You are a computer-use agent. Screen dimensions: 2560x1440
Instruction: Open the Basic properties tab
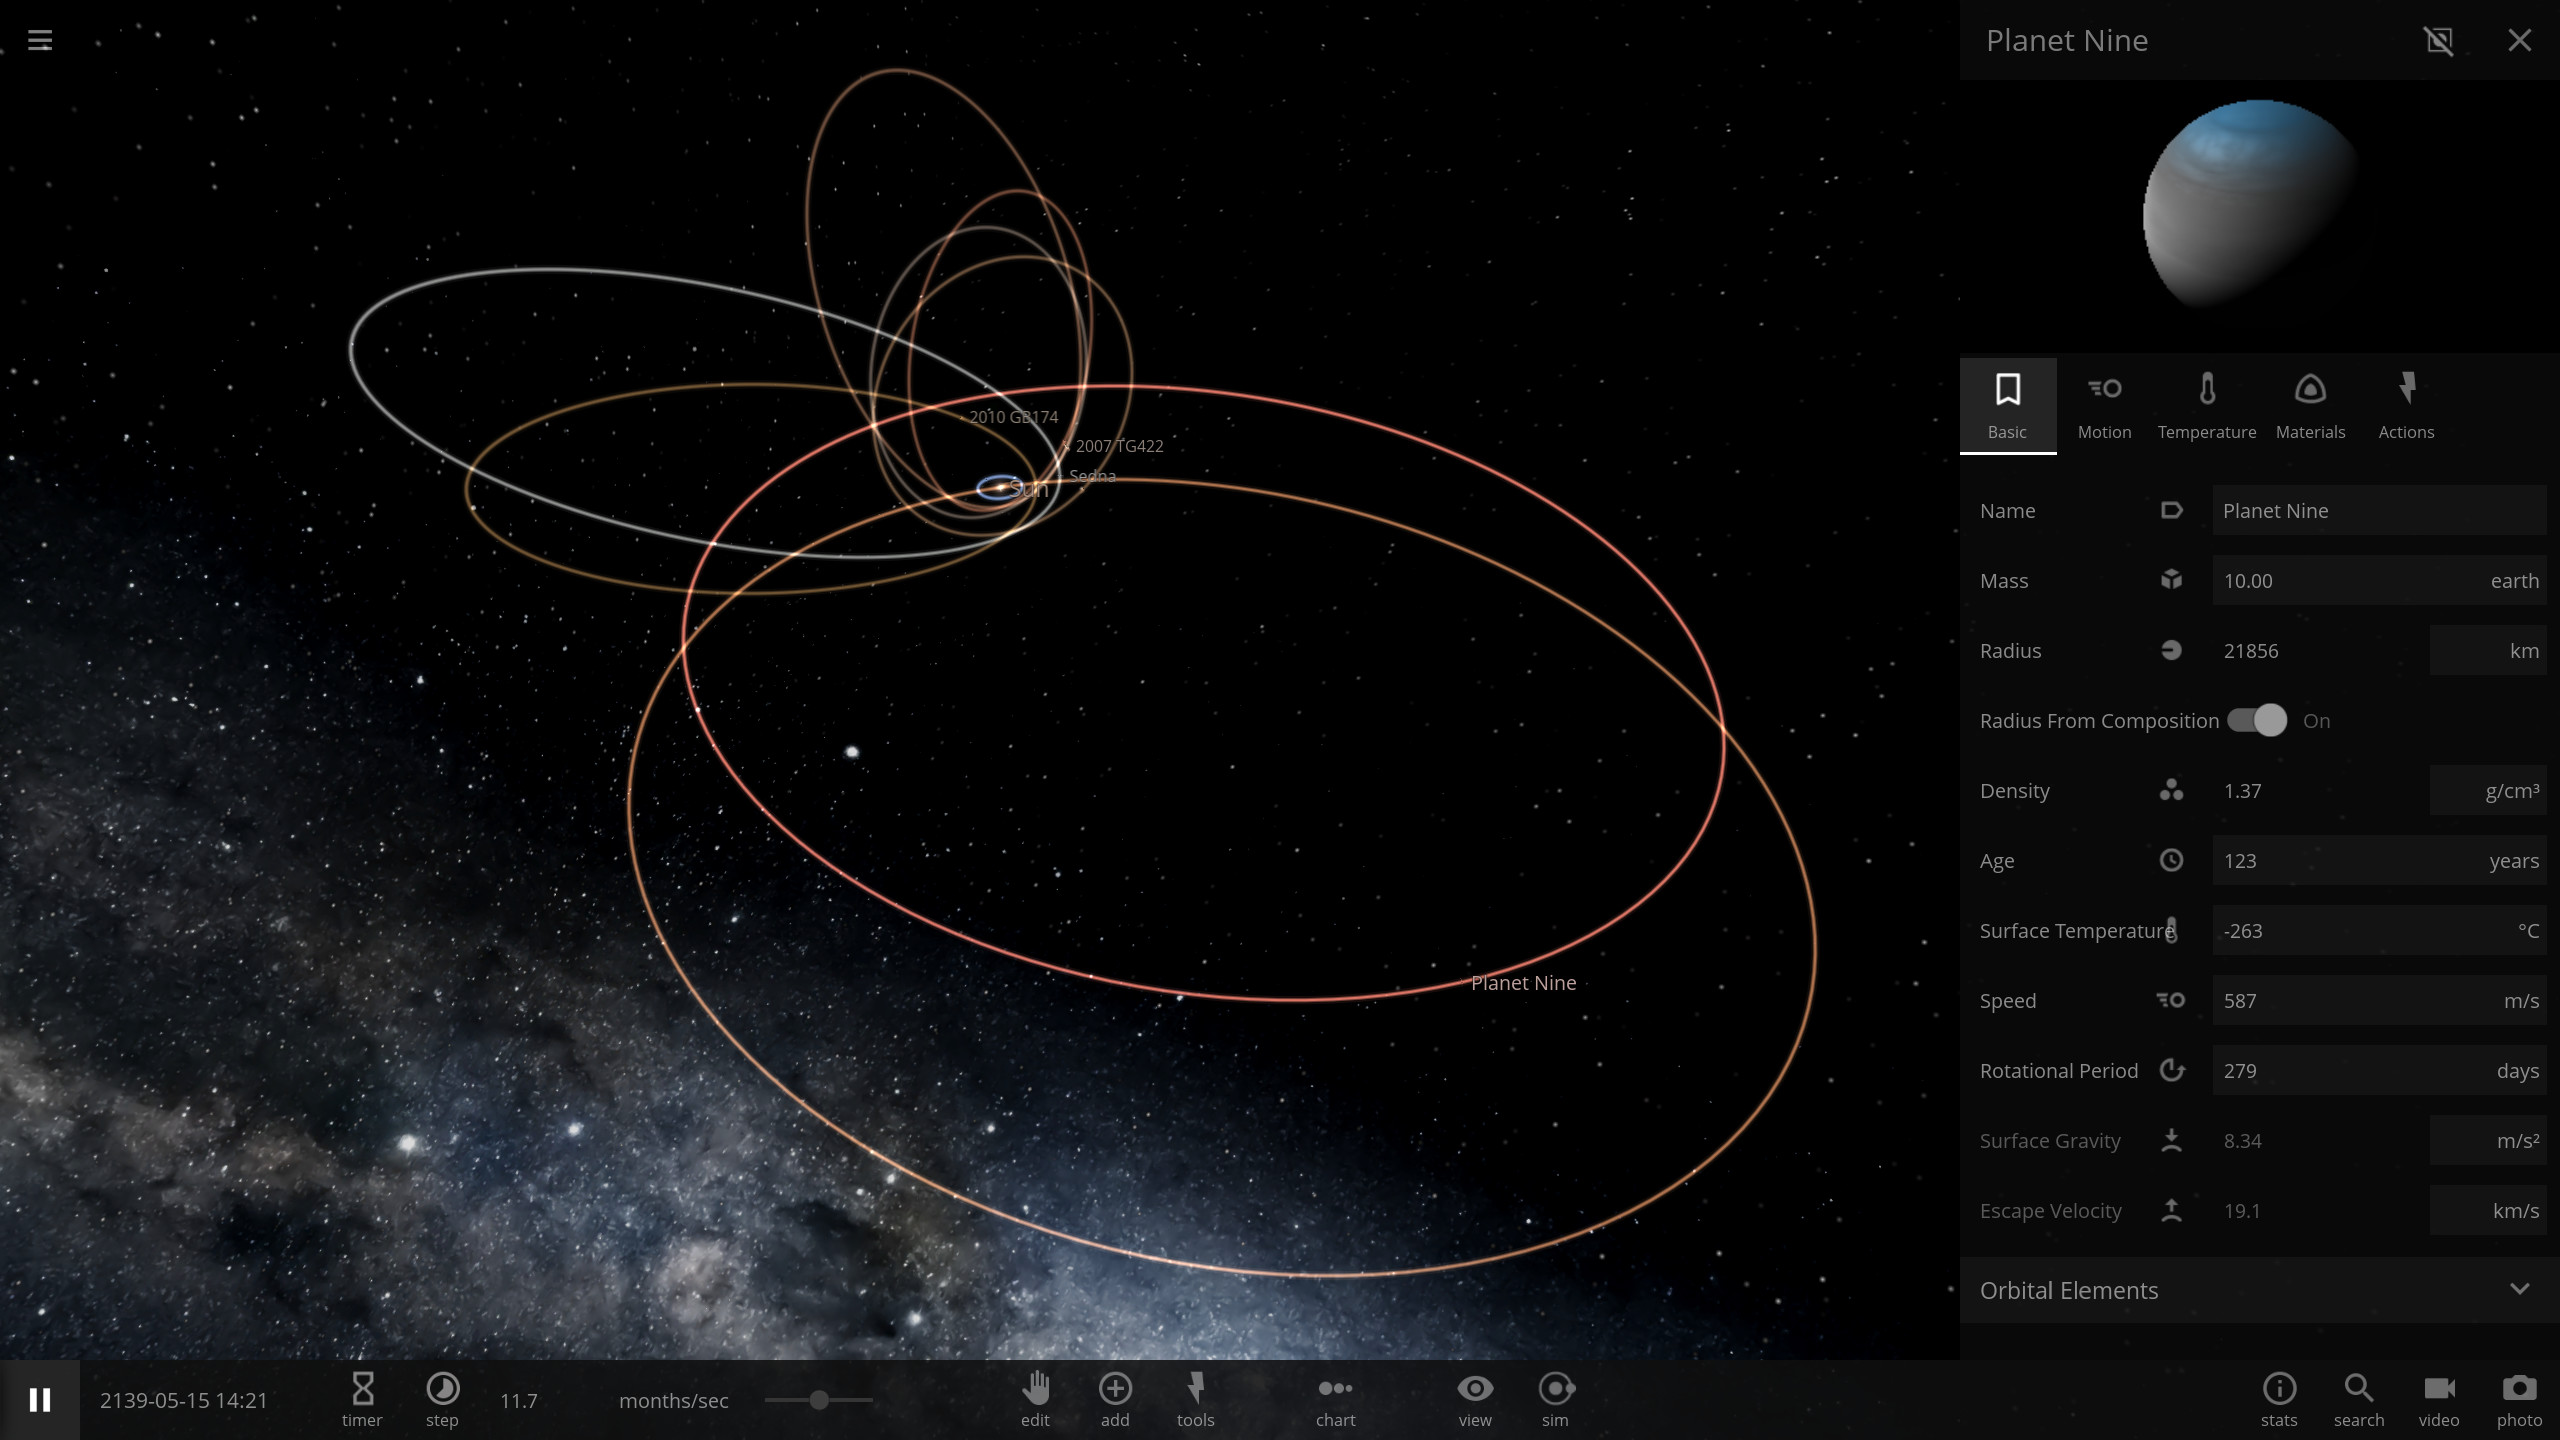click(x=2006, y=404)
